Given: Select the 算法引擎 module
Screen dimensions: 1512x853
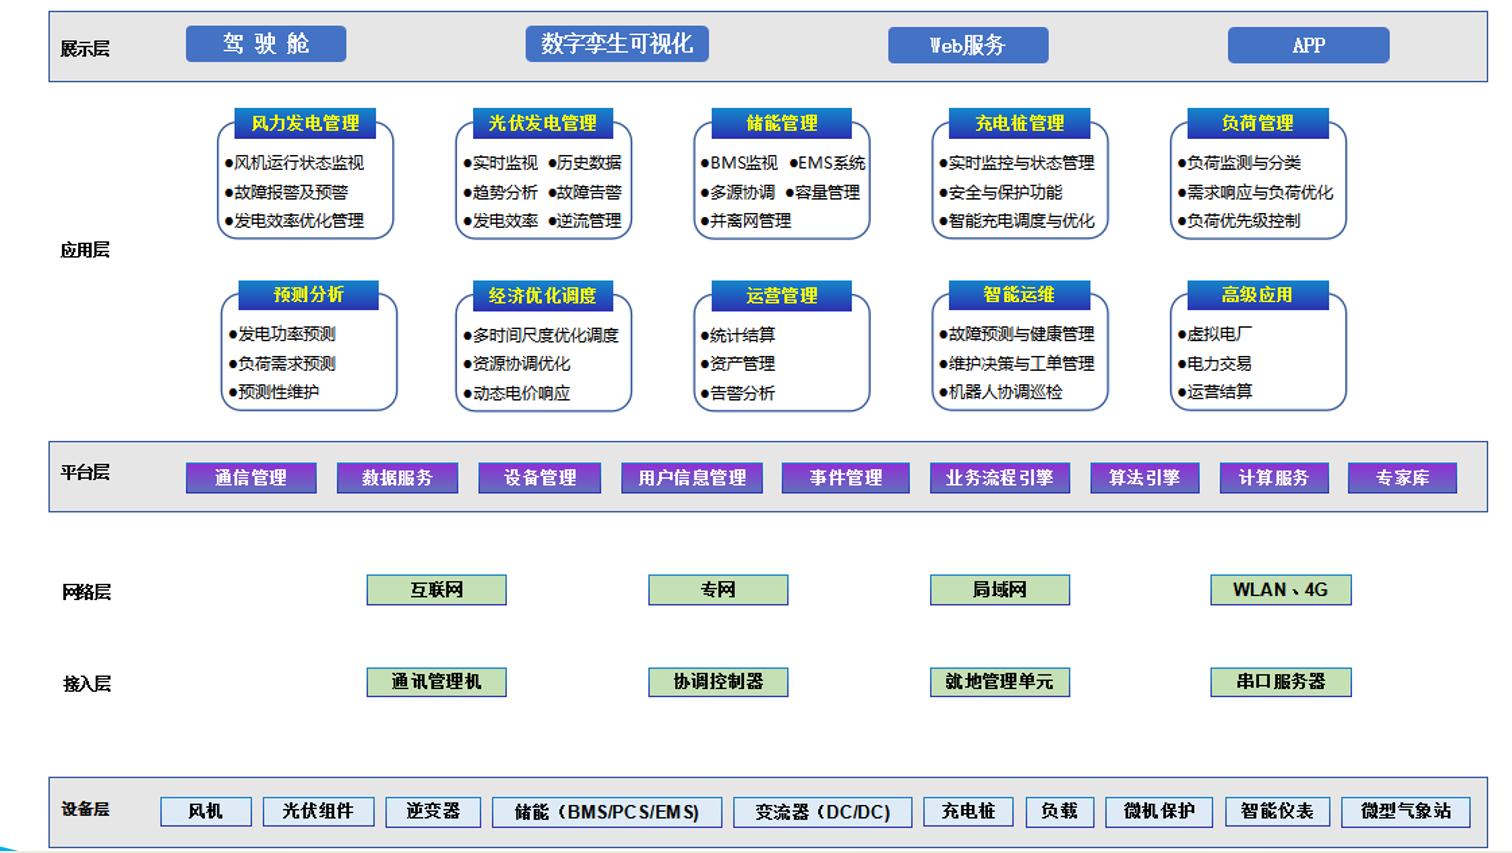Looking at the screenshot, I should (1143, 477).
